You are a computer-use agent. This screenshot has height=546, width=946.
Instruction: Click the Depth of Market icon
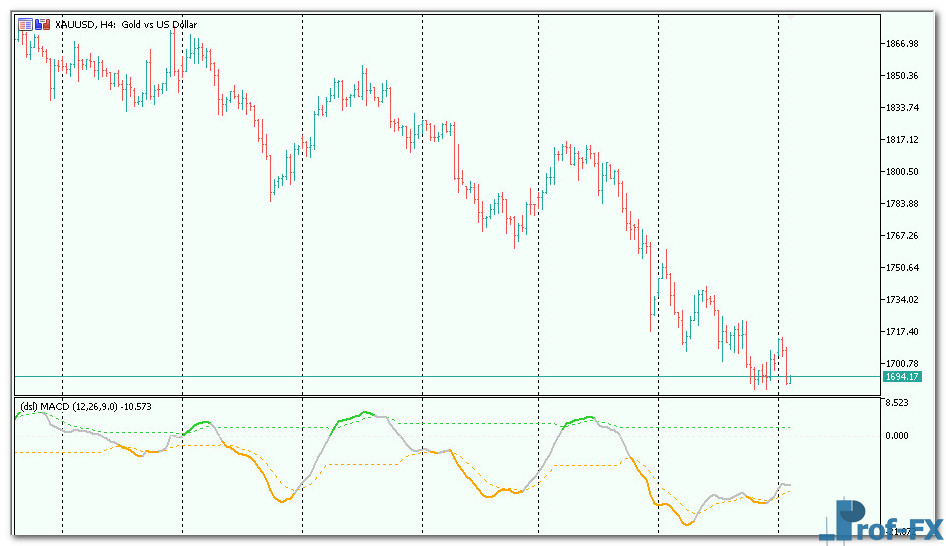click(40, 24)
